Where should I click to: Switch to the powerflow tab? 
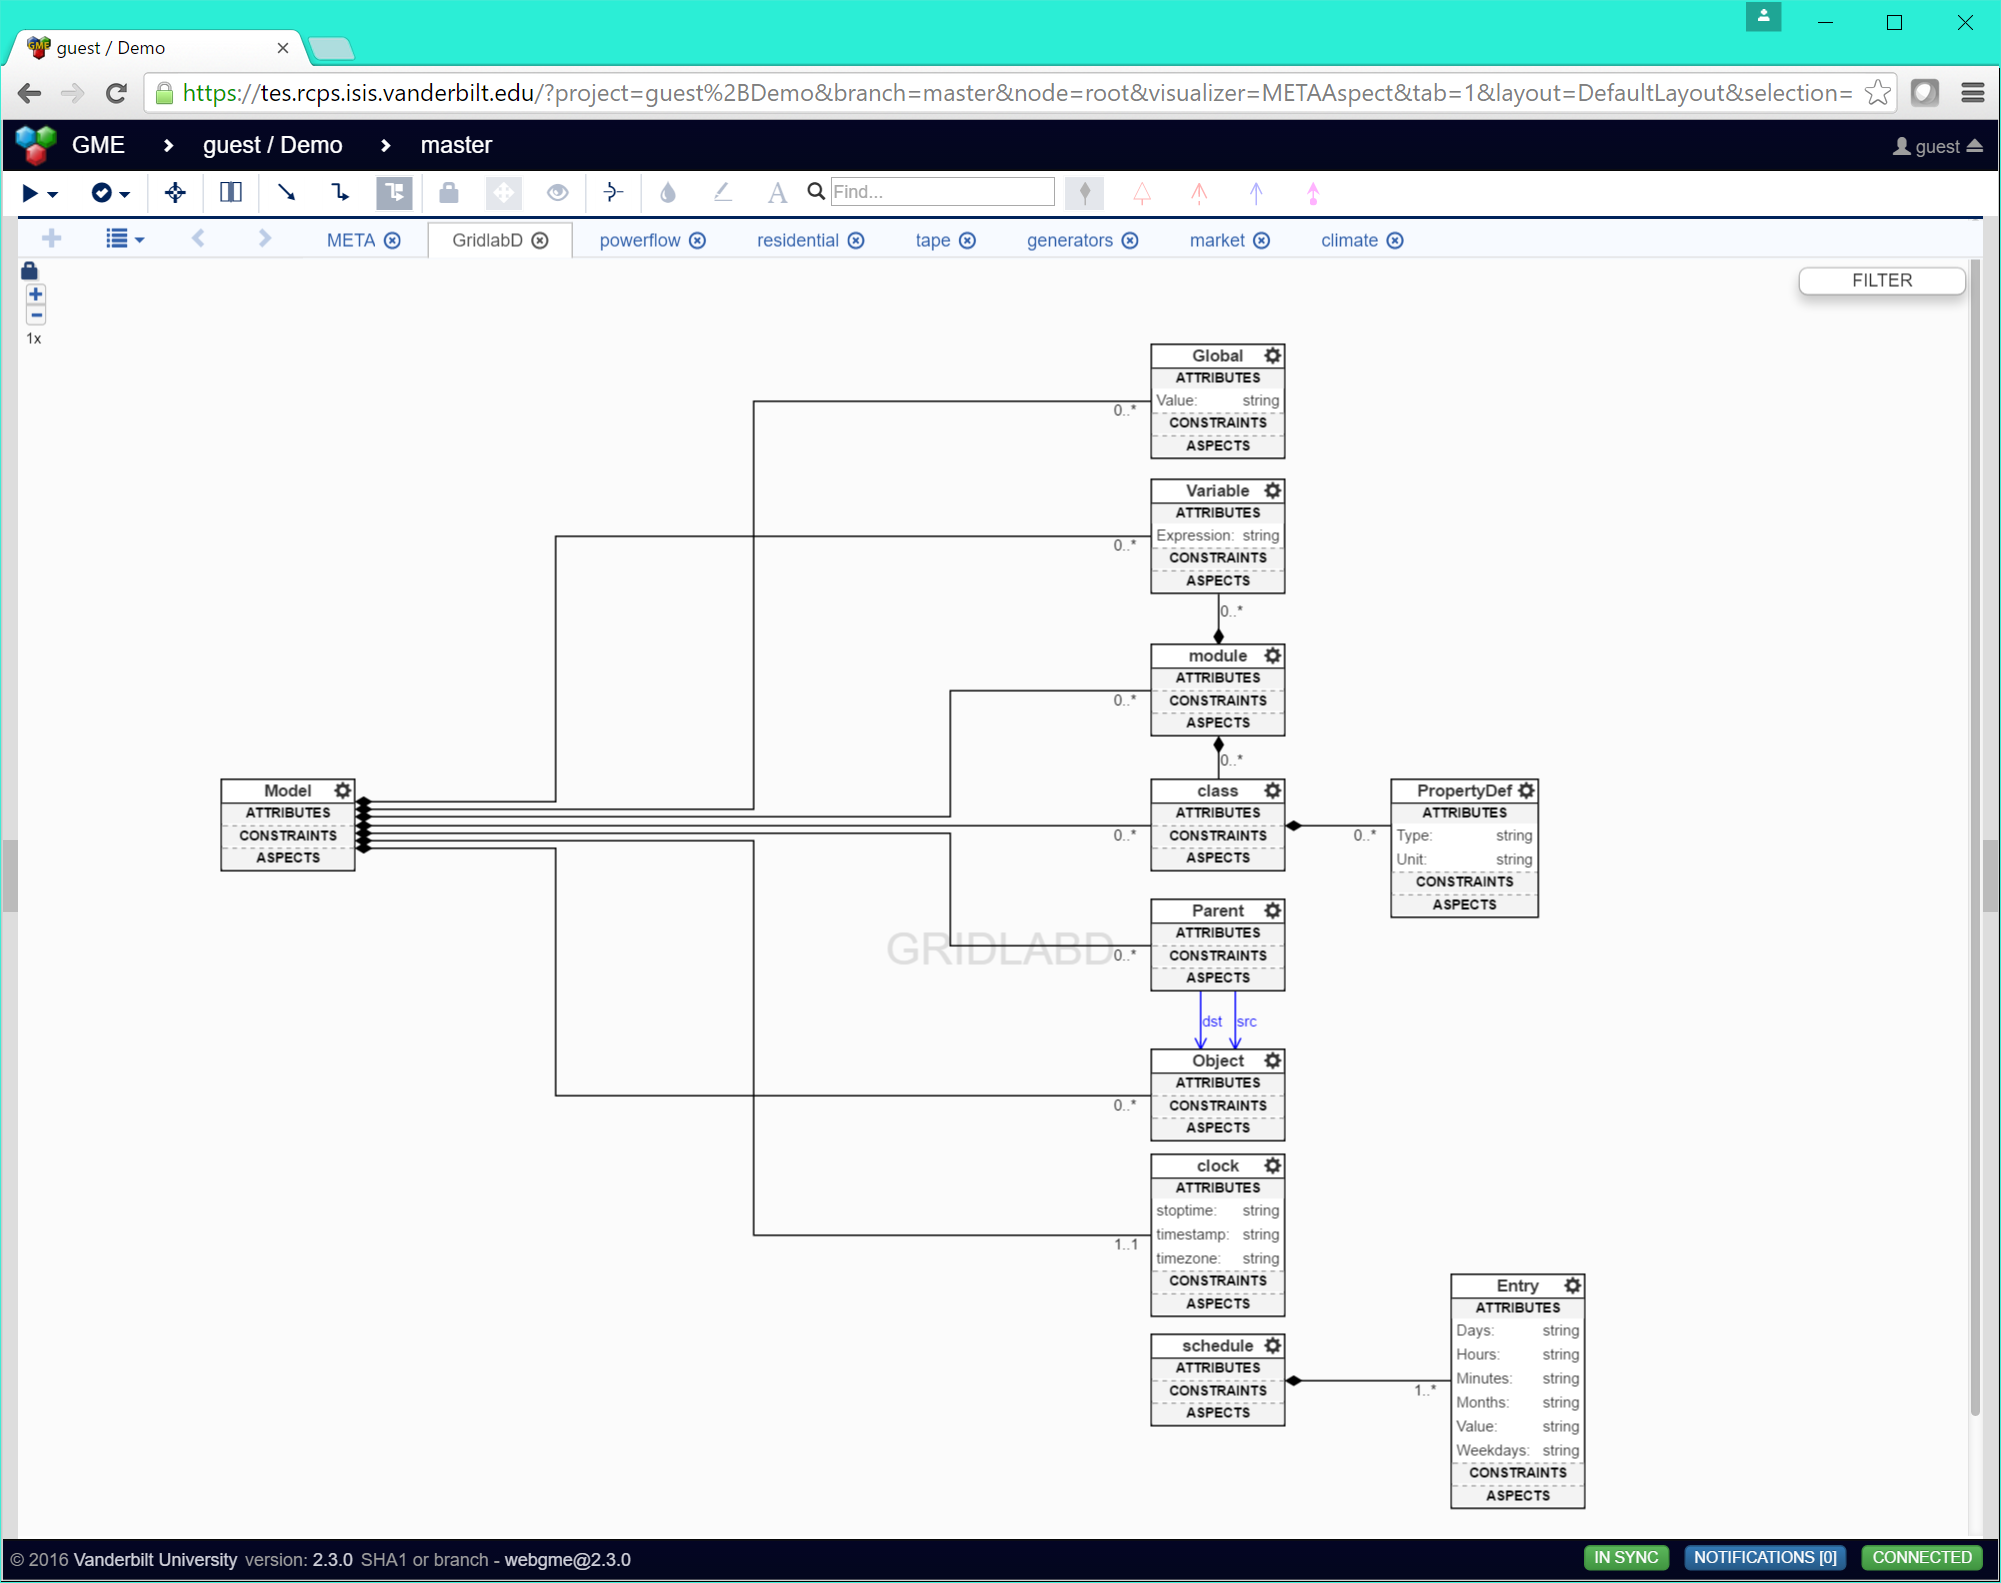coord(639,240)
